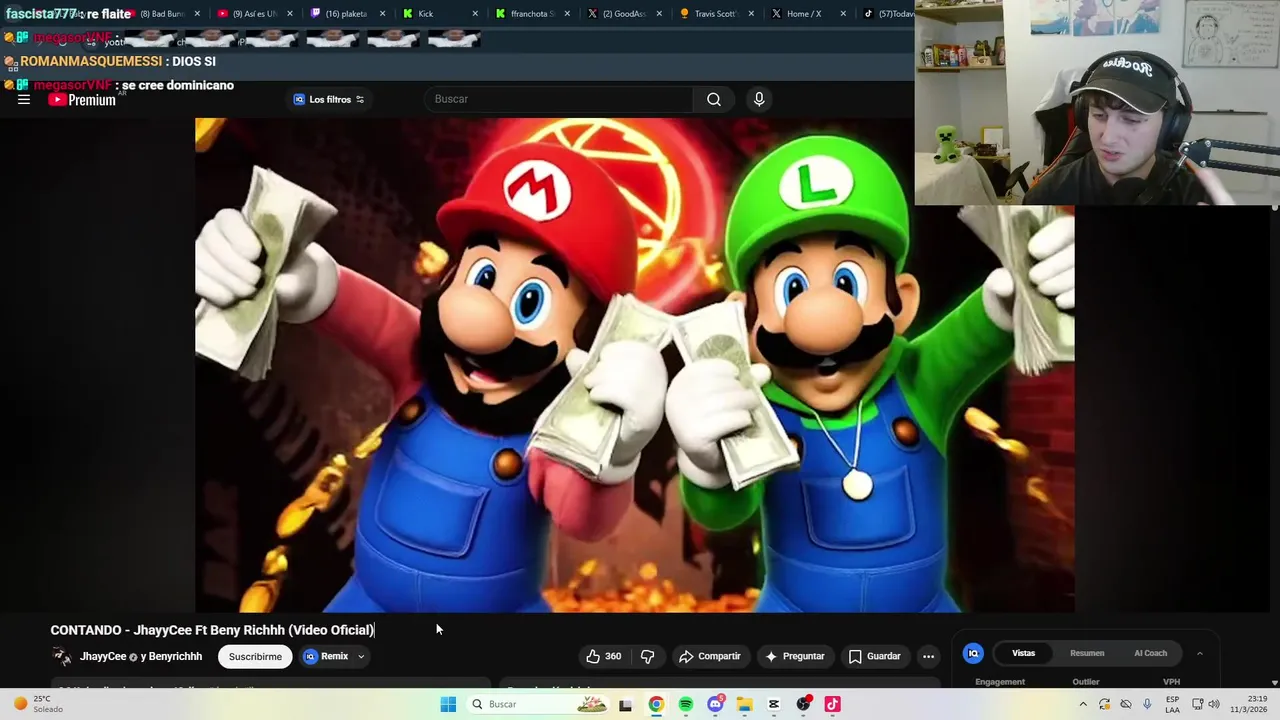Select the AI Coach tab
1280x720 pixels.
coord(1150,653)
